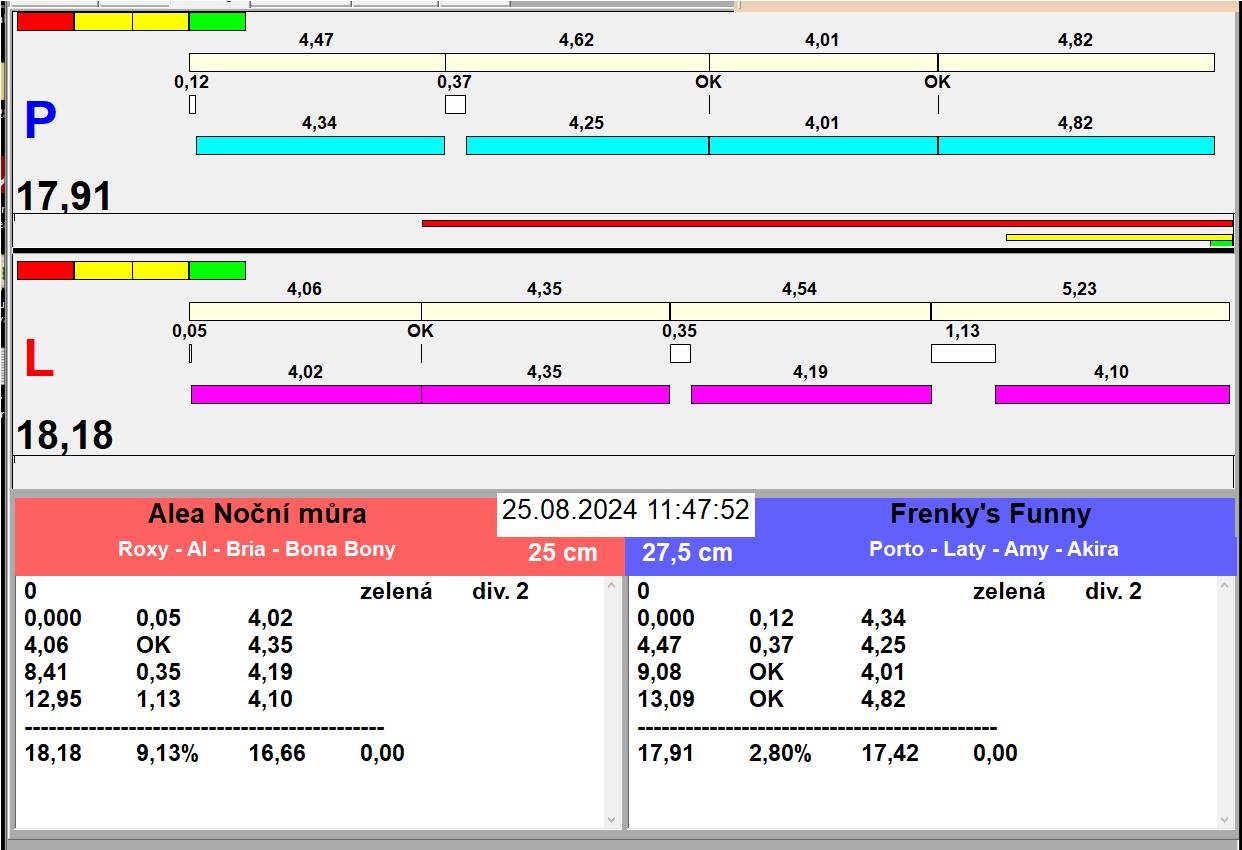Click the magenta 4,19 segment bar

coord(811,394)
